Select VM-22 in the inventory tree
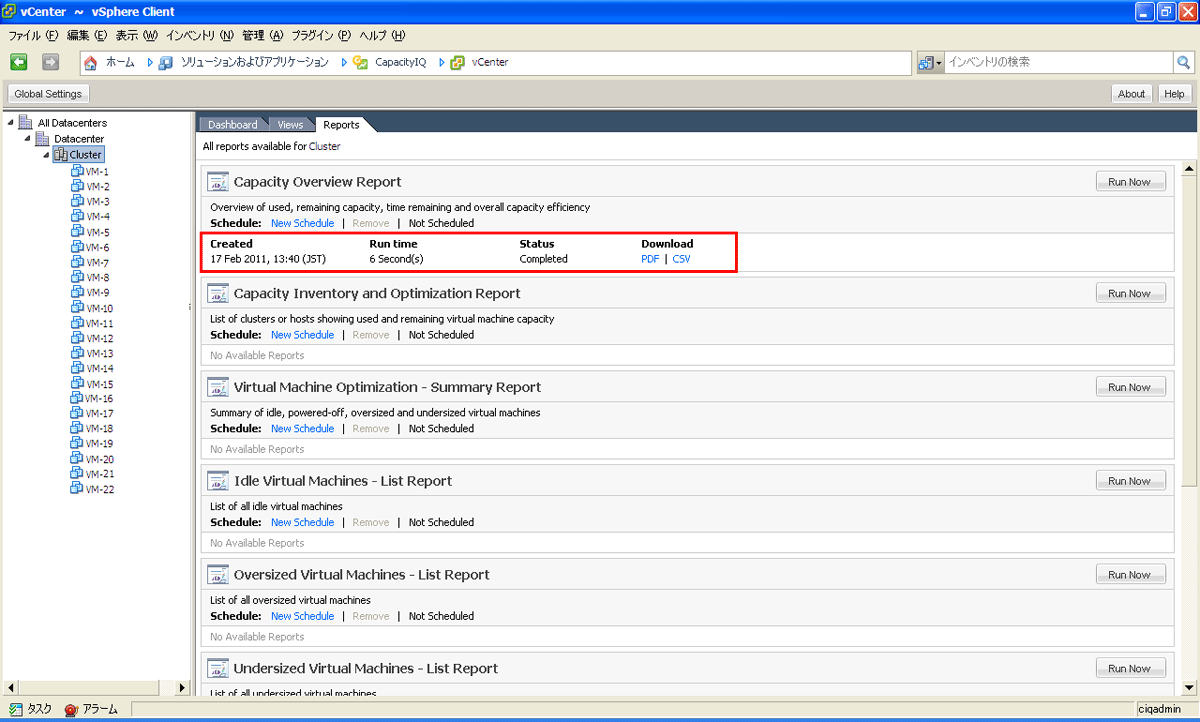The image size is (1200, 722). click(98, 489)
